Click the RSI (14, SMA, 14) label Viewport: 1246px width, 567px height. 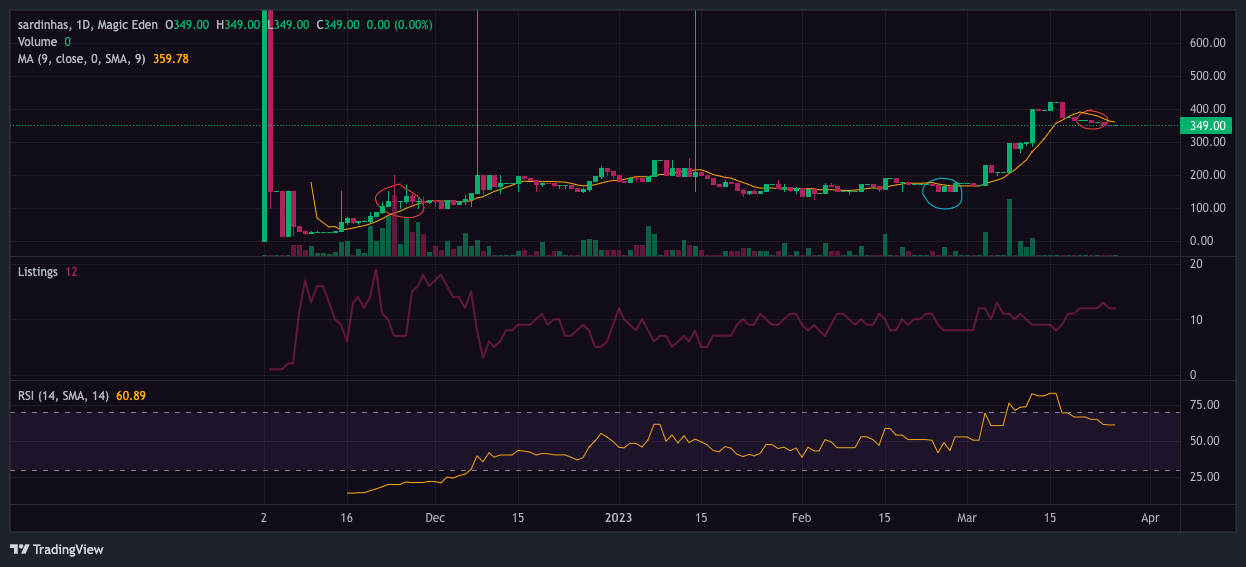pyautogui.click(x=64, y=396)
